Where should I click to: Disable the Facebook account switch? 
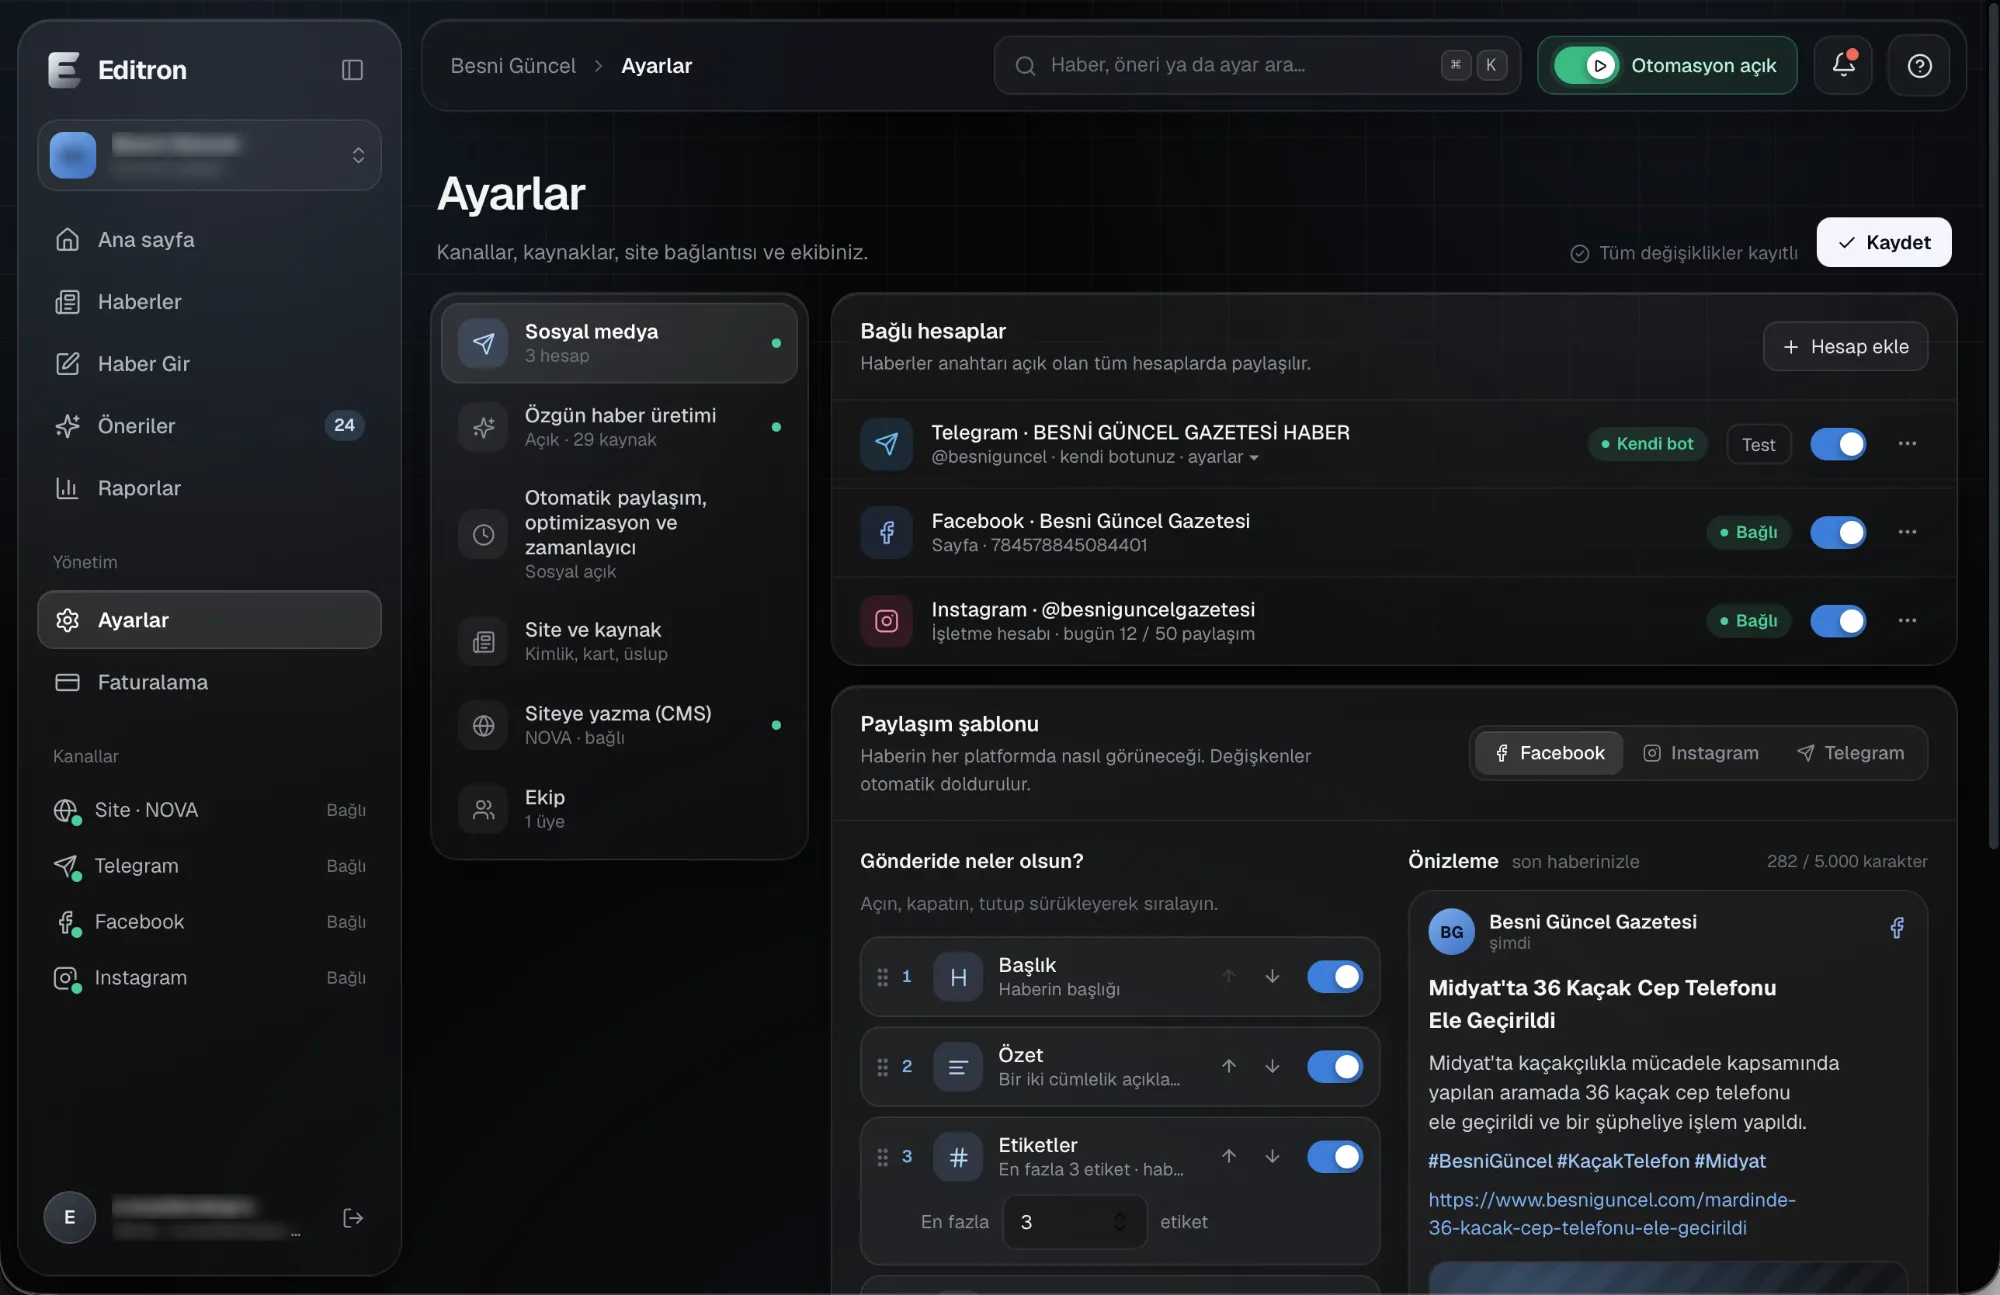pyautogui.click(x=1838, y=532)
